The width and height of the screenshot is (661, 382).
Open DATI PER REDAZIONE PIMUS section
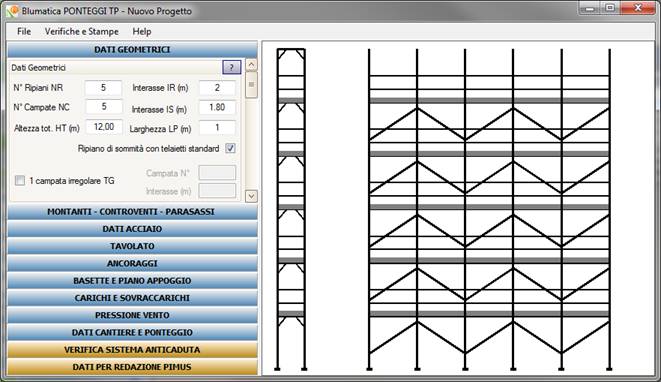tap(132, 367)
